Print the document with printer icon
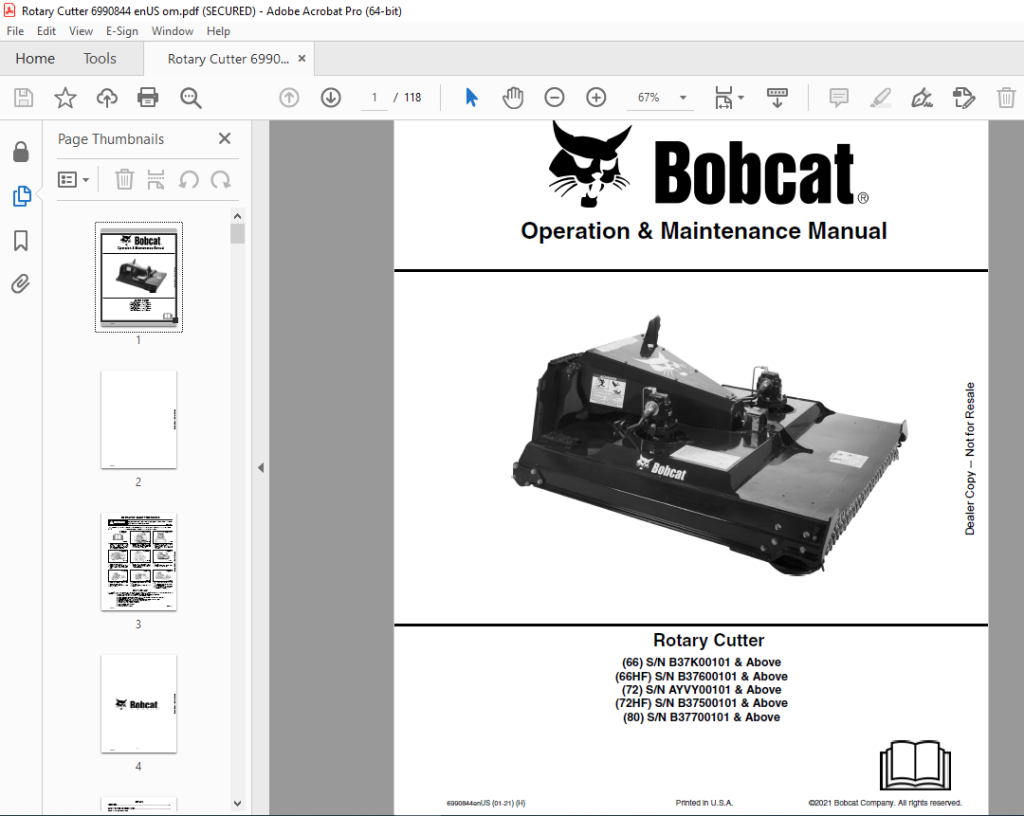This screenshot has width=1024, height=816. (x=148, y=98)
